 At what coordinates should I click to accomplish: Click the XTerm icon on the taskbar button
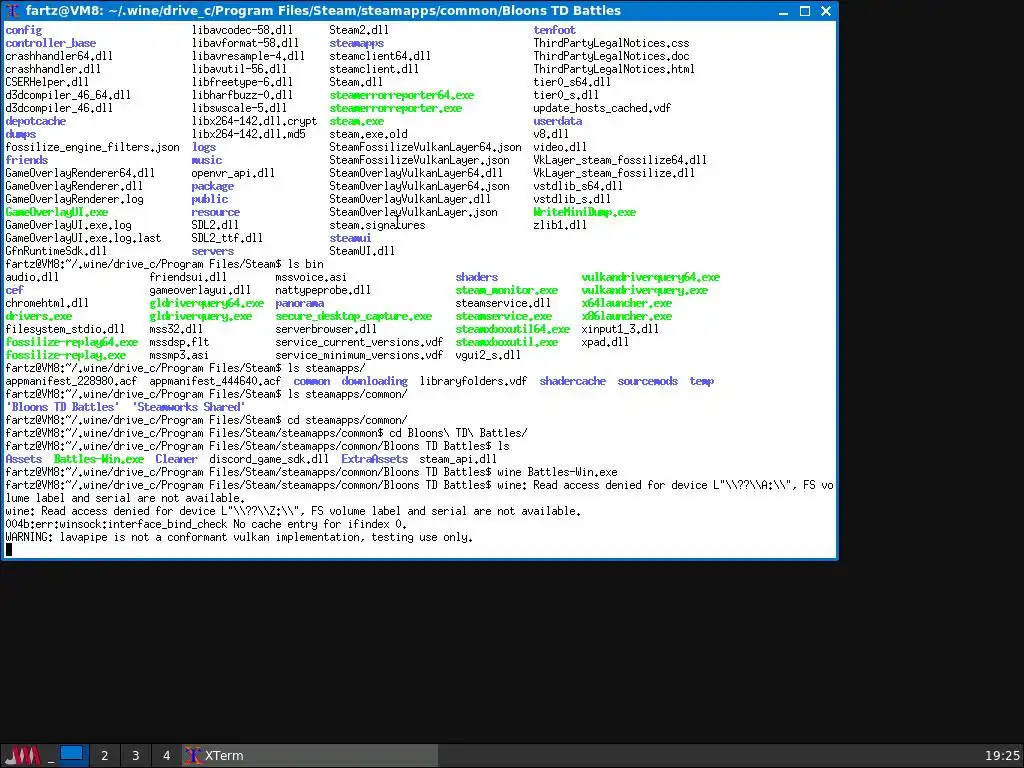click(x=193, y=756)
